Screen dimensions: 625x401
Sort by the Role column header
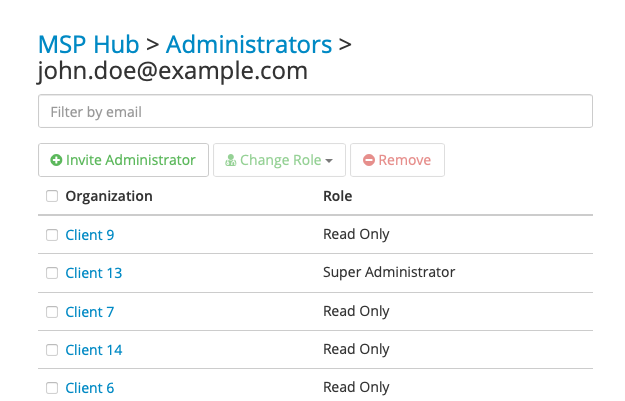(338, 196)
